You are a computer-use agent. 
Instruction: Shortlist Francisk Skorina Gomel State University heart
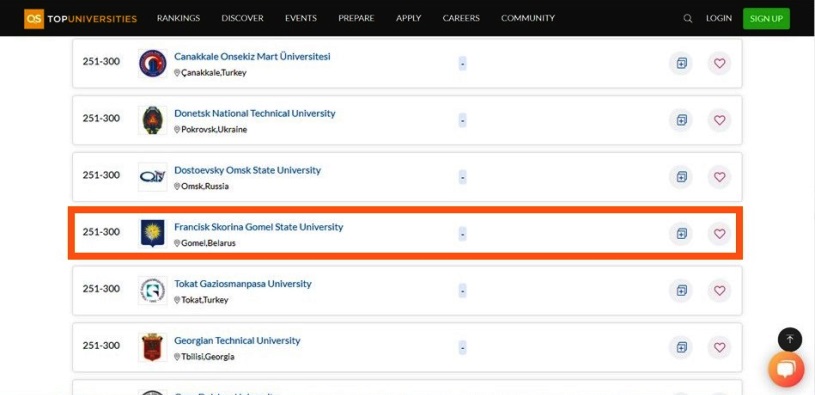(719, 234)
